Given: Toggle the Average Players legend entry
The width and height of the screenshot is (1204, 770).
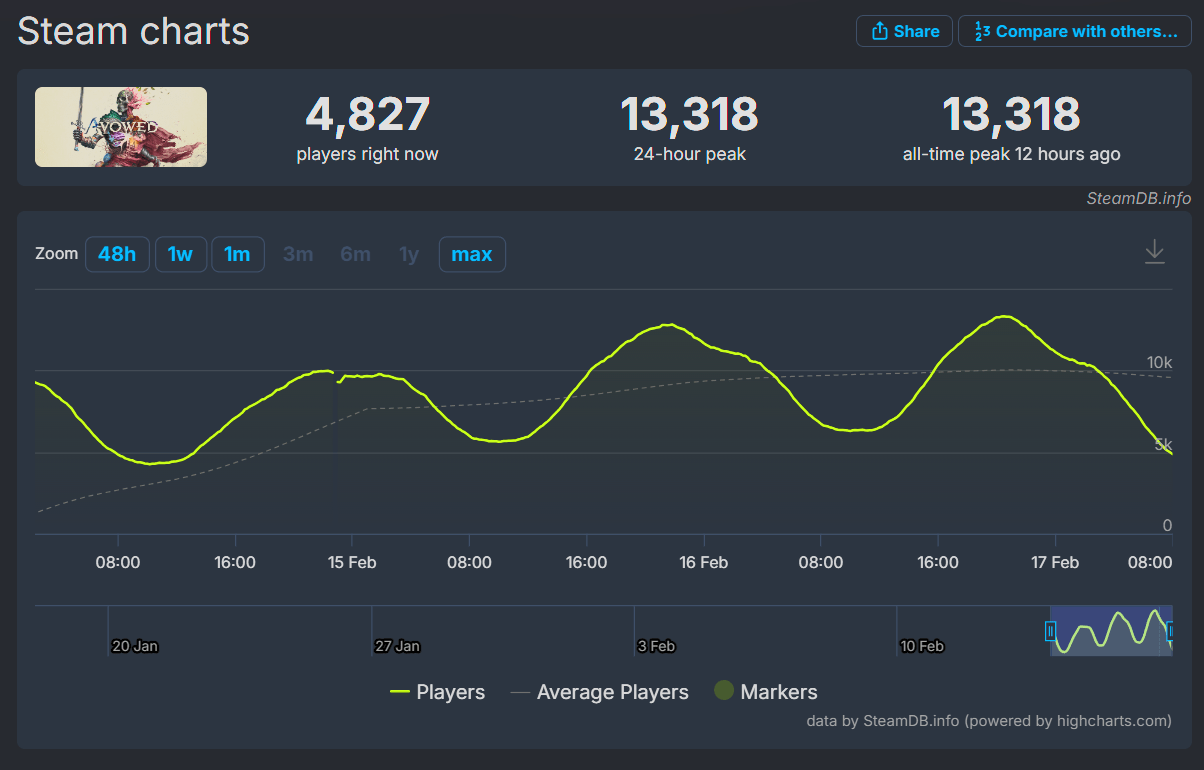Looking at the screenshot, I should pyautogui.click(x=600, y=692).
